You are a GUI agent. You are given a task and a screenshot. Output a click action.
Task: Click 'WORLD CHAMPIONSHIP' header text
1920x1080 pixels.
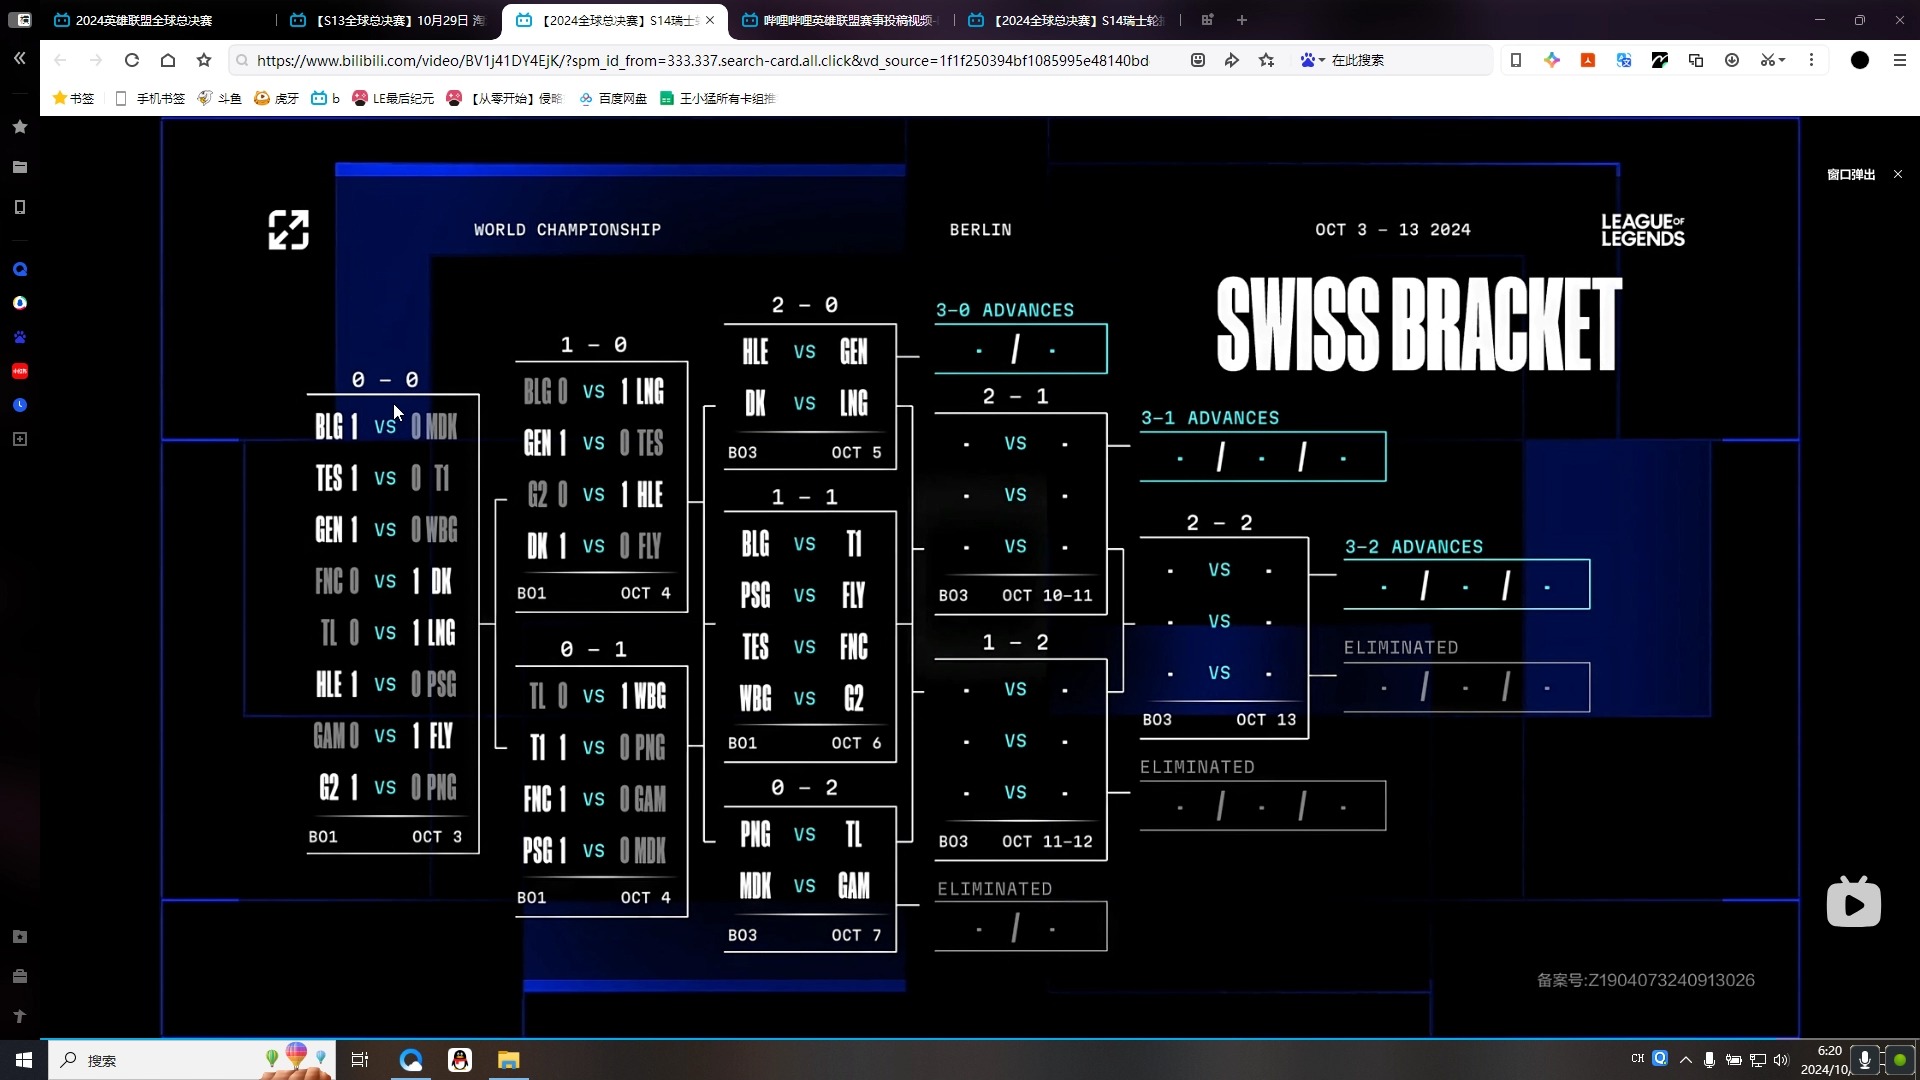coord(567,229)
